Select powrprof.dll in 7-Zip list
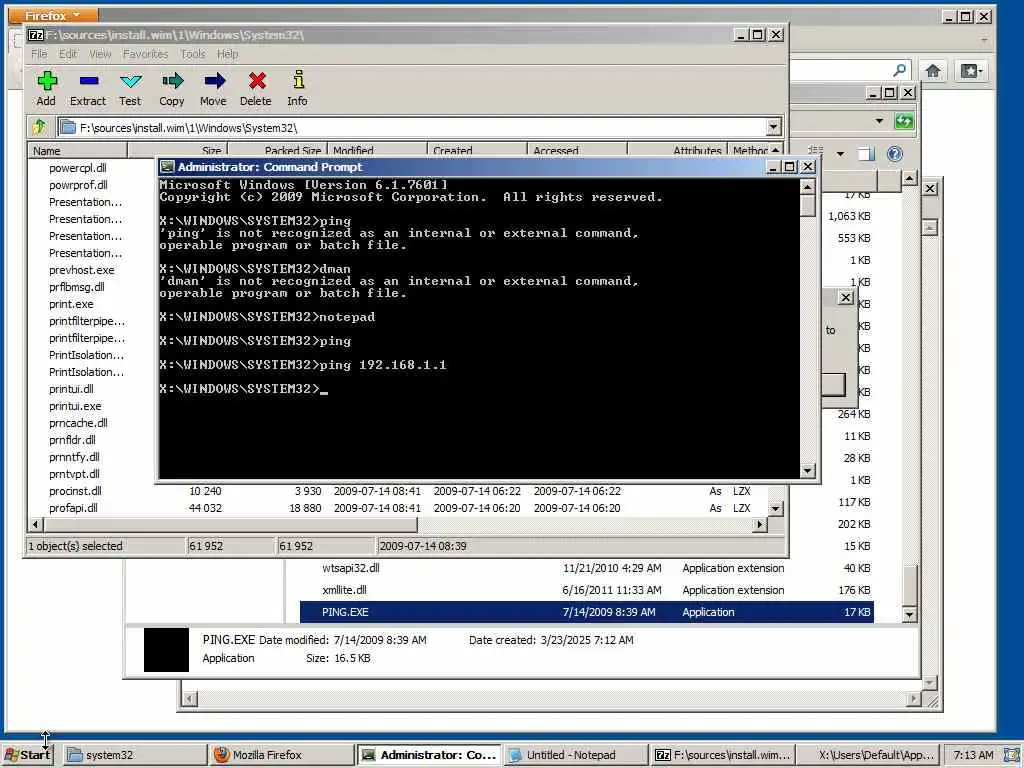Image resolution: width=1024 pixels, height=768 pixels. [78, 185]
